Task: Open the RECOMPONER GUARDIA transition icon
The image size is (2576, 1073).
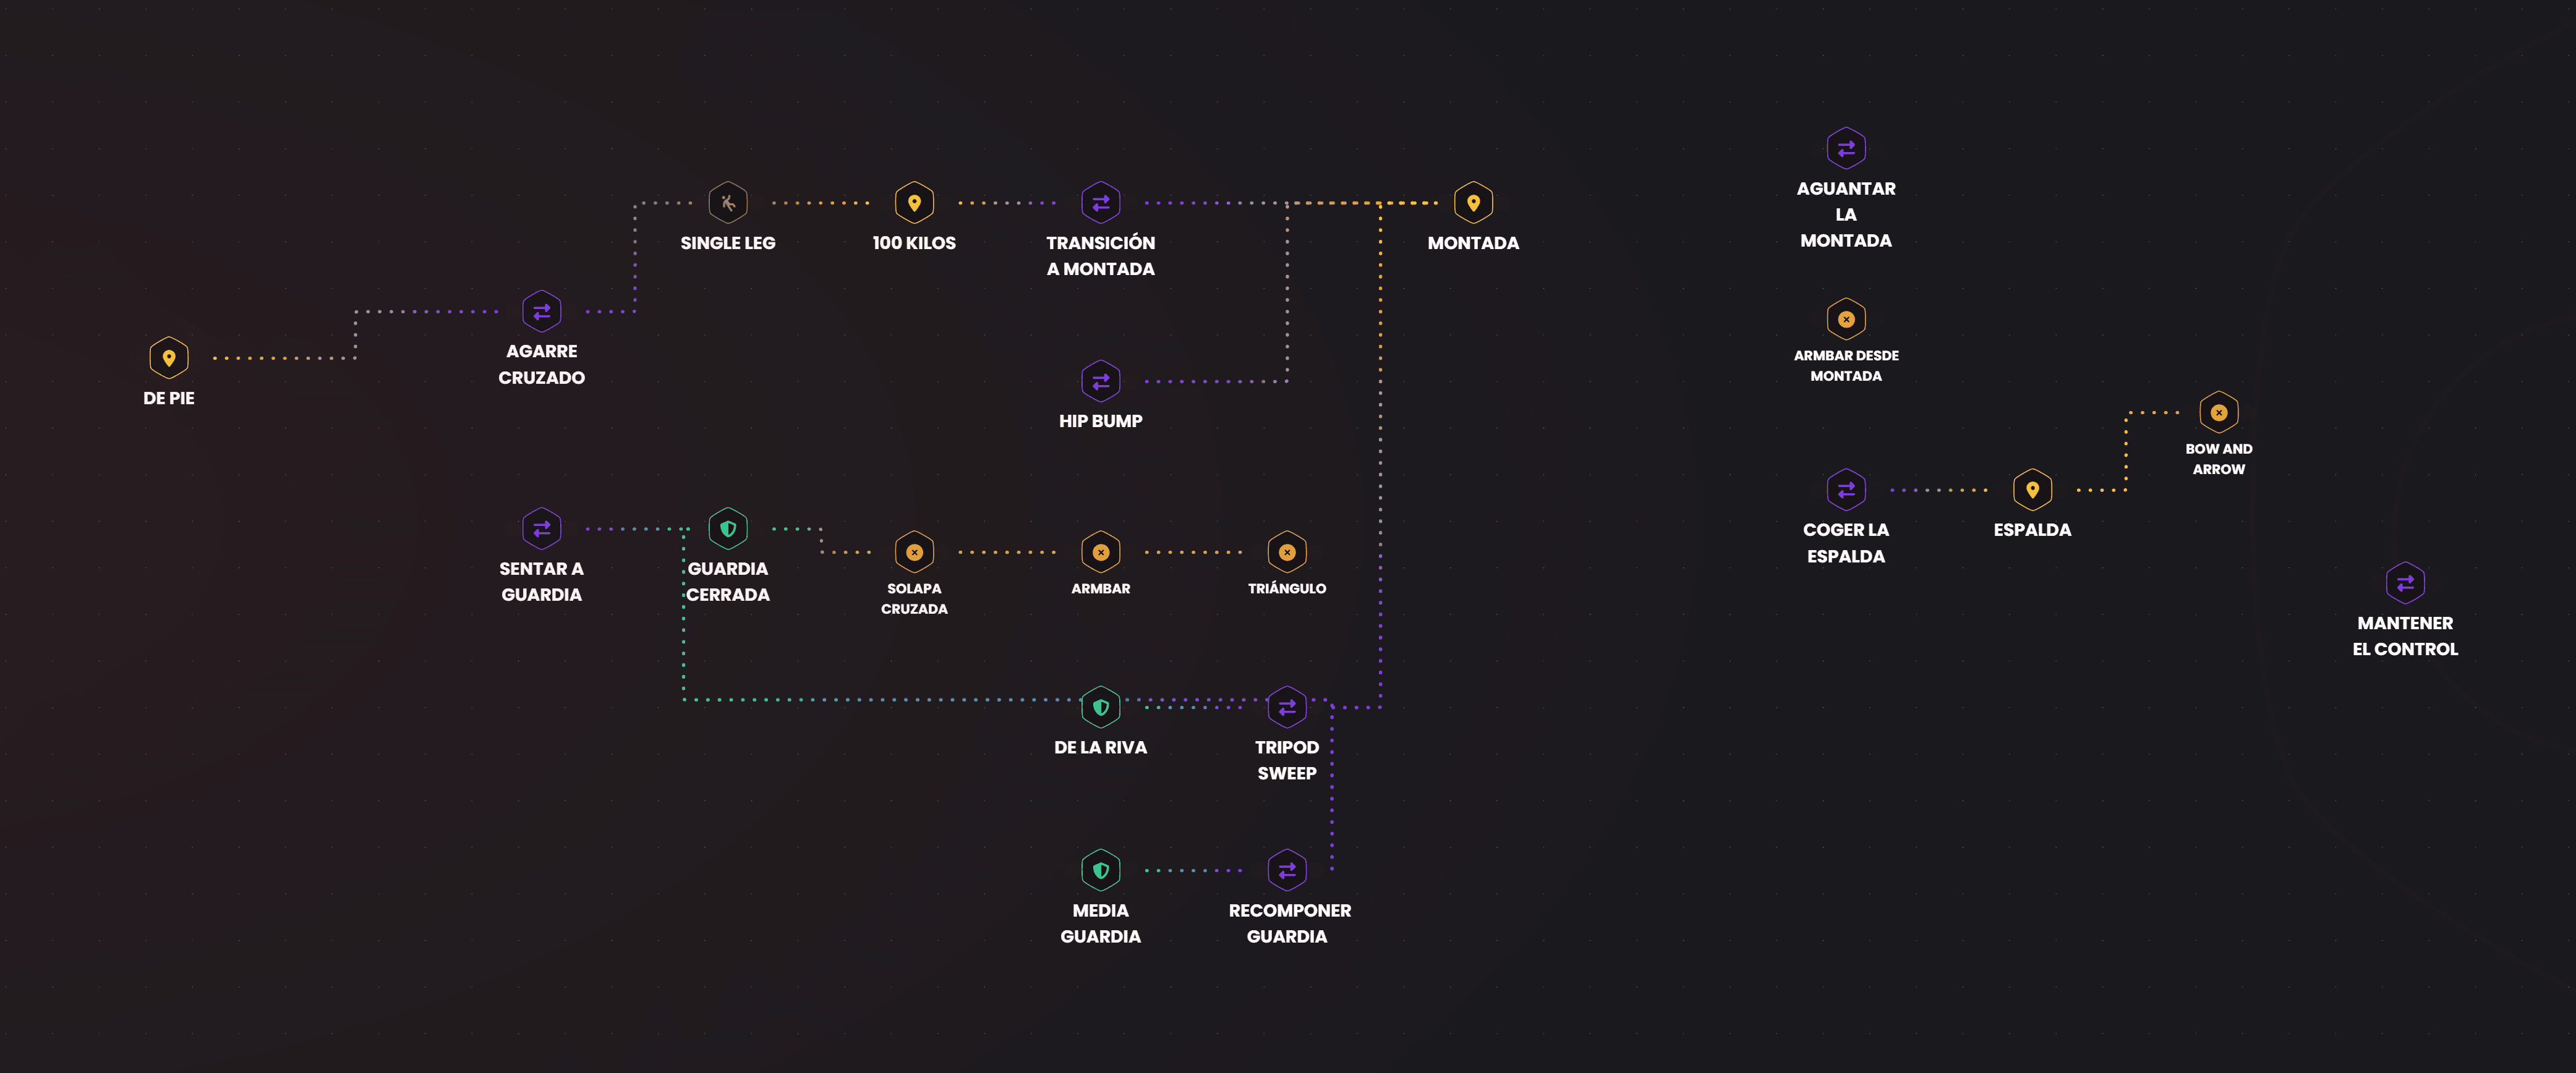Action: [x=1287, y=870]
